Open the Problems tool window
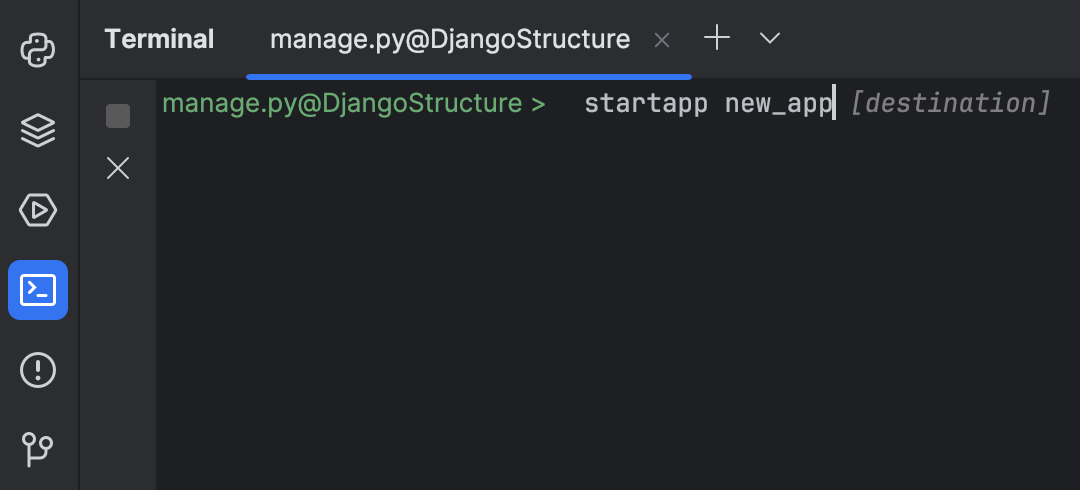 (38, 370)
